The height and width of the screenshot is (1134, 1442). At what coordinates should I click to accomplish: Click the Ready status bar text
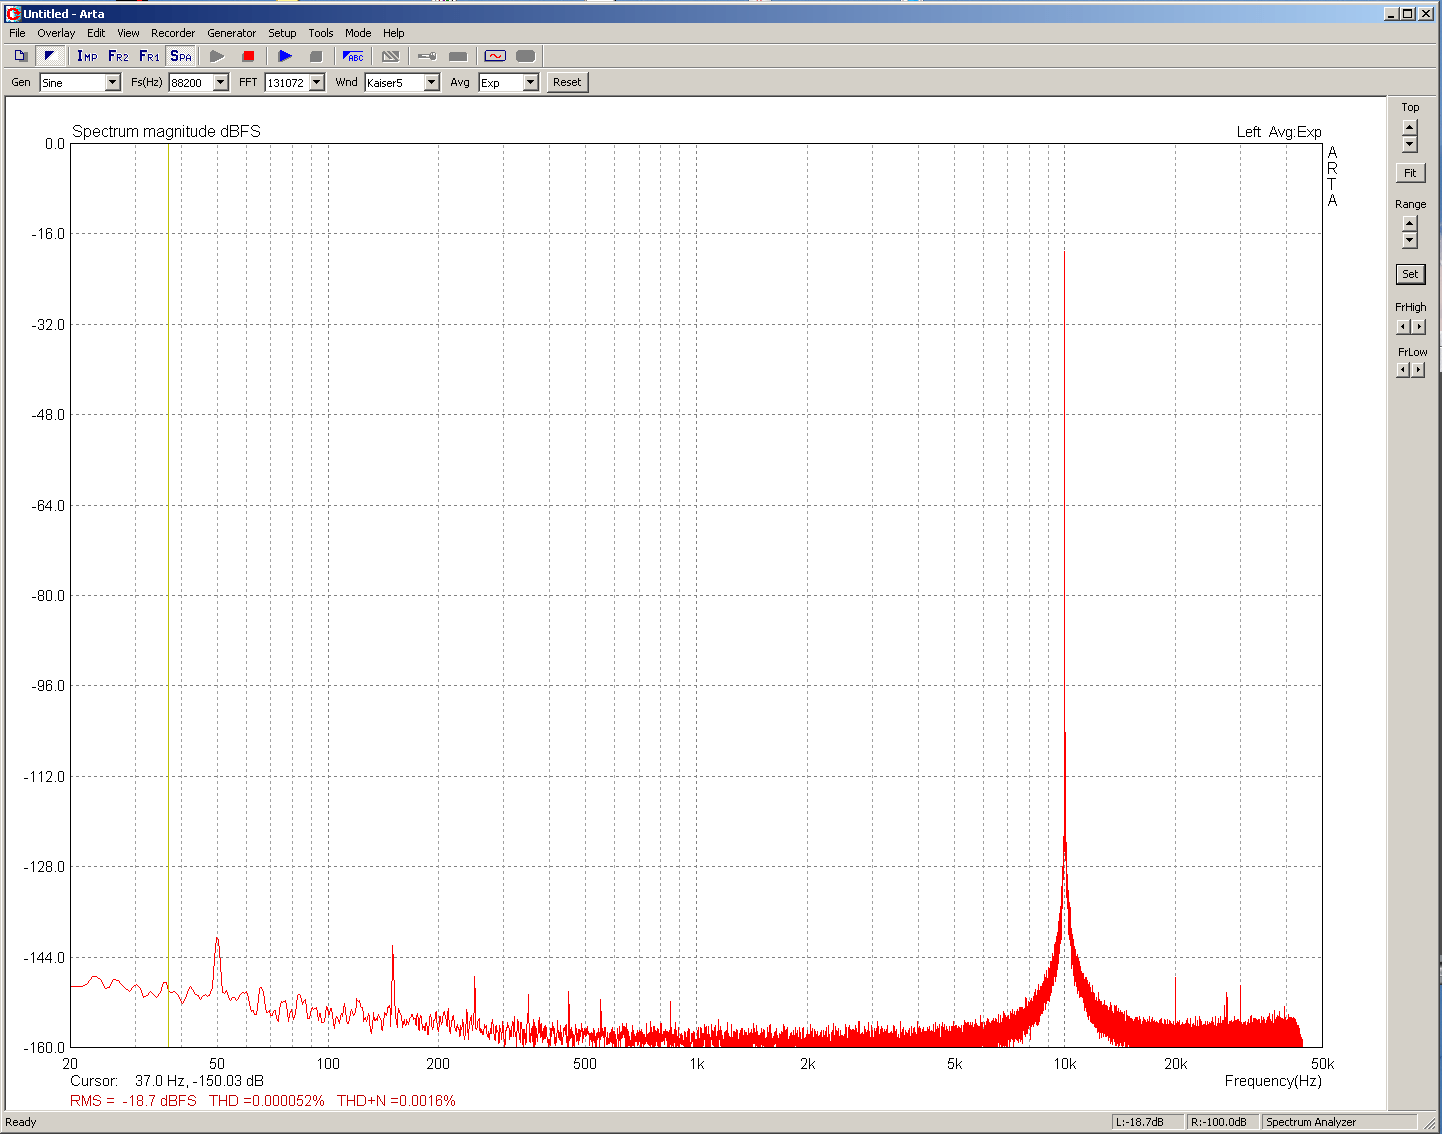pos(21,1122)
